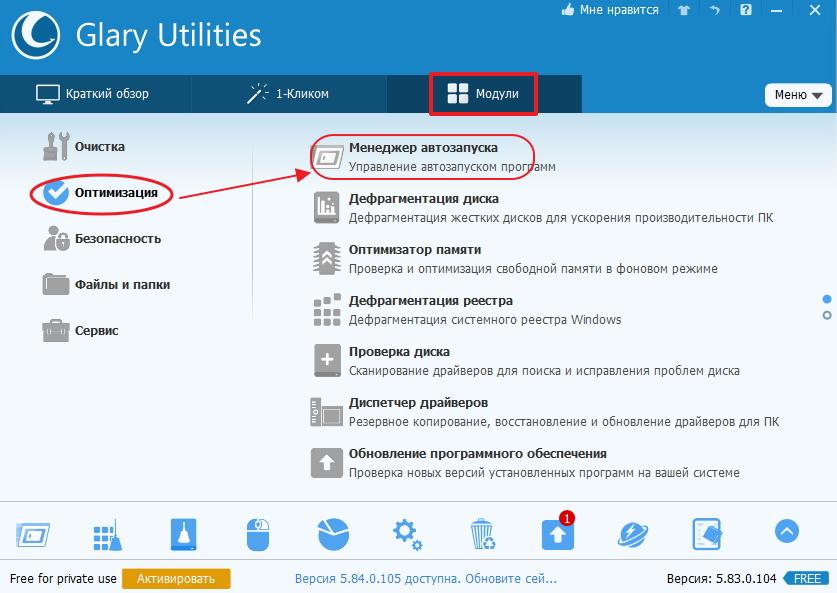Click the Безопасность person-with-lock icon

[57, 239]
